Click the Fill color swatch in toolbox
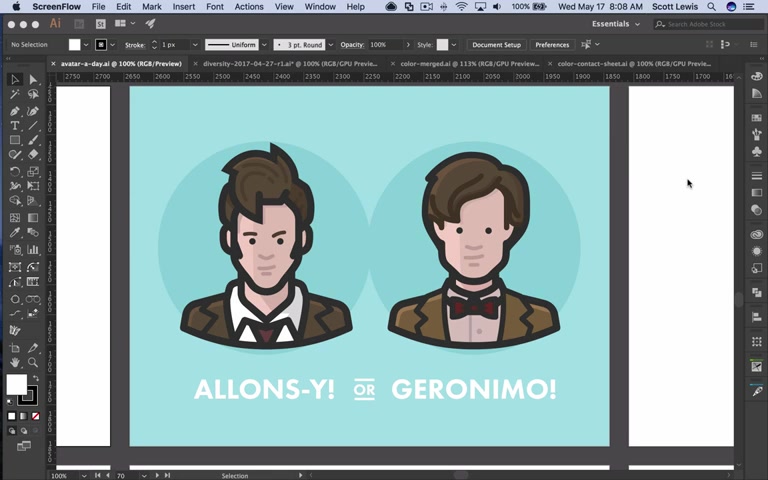Image resolution: width=768 pixels, height=480 pixels. (16, 384)
